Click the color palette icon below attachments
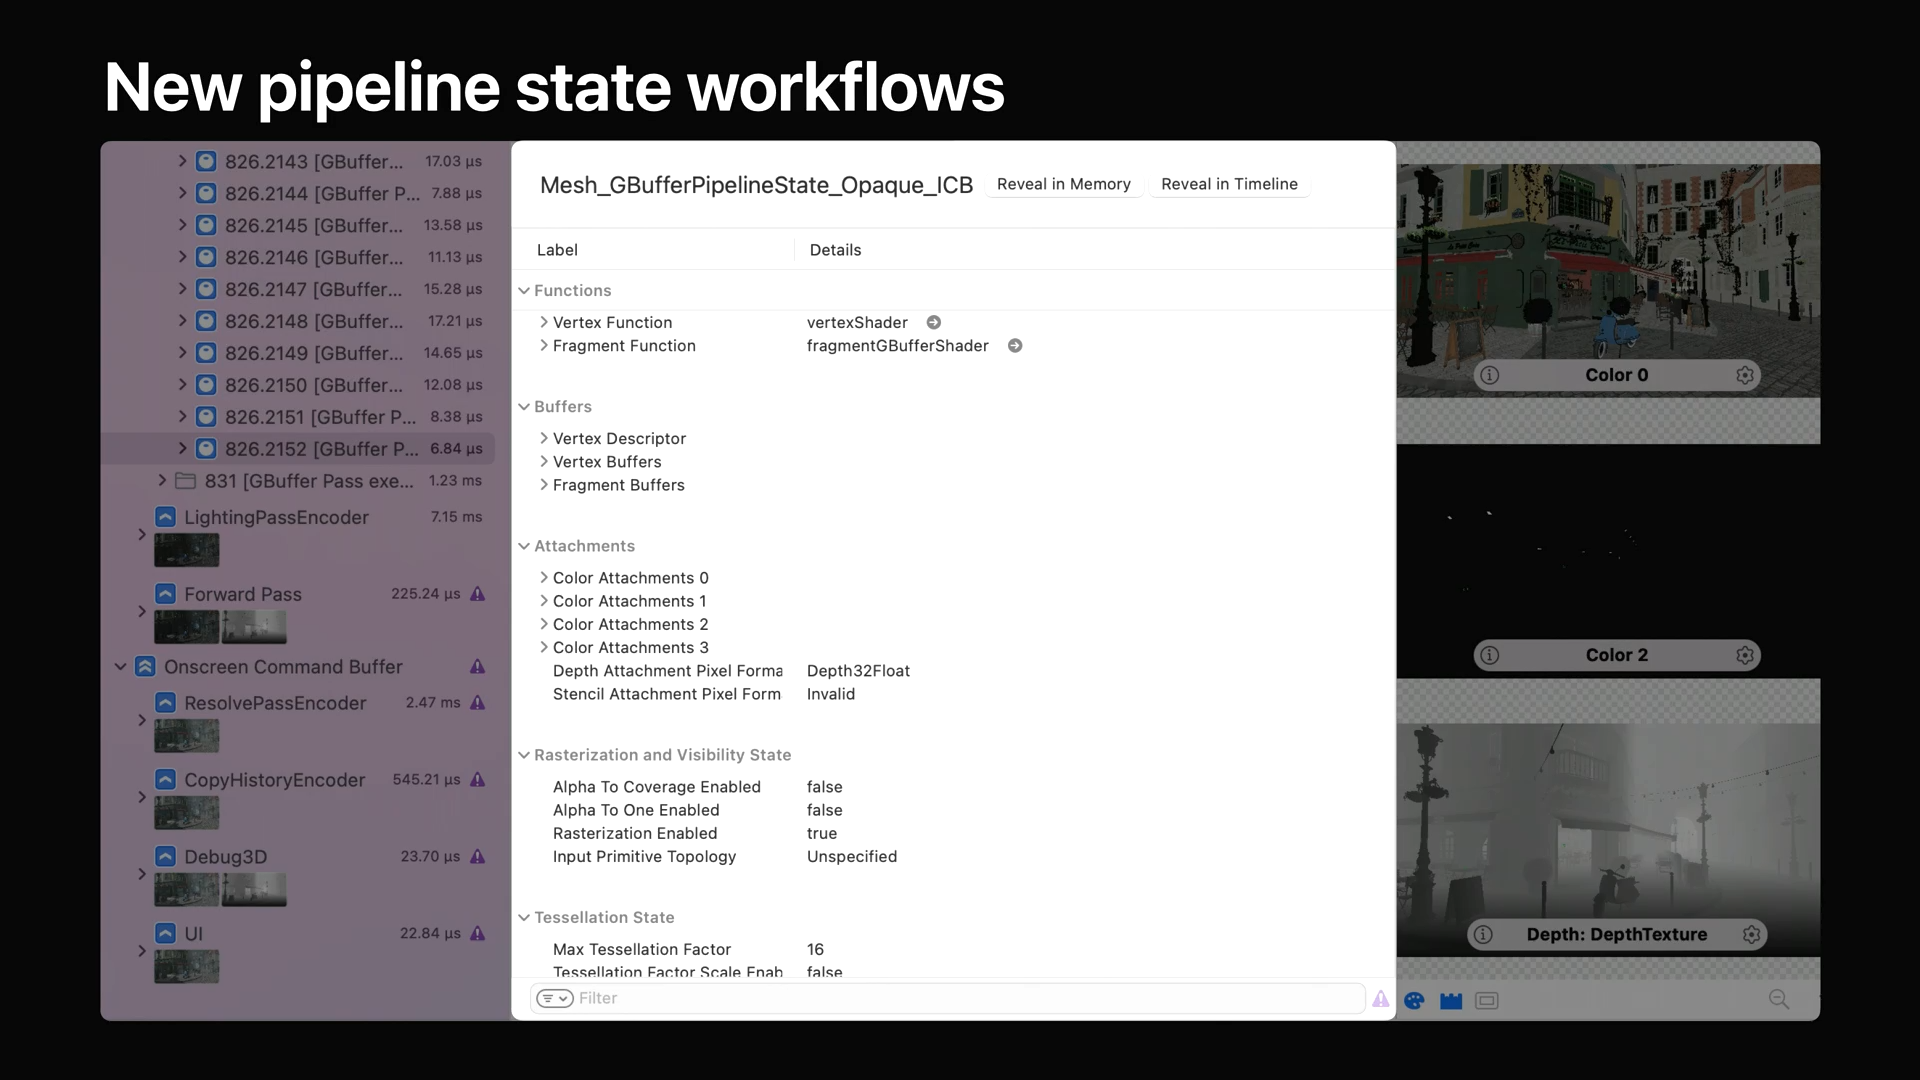The image size is (1920, 1080). [1414, 1000]
